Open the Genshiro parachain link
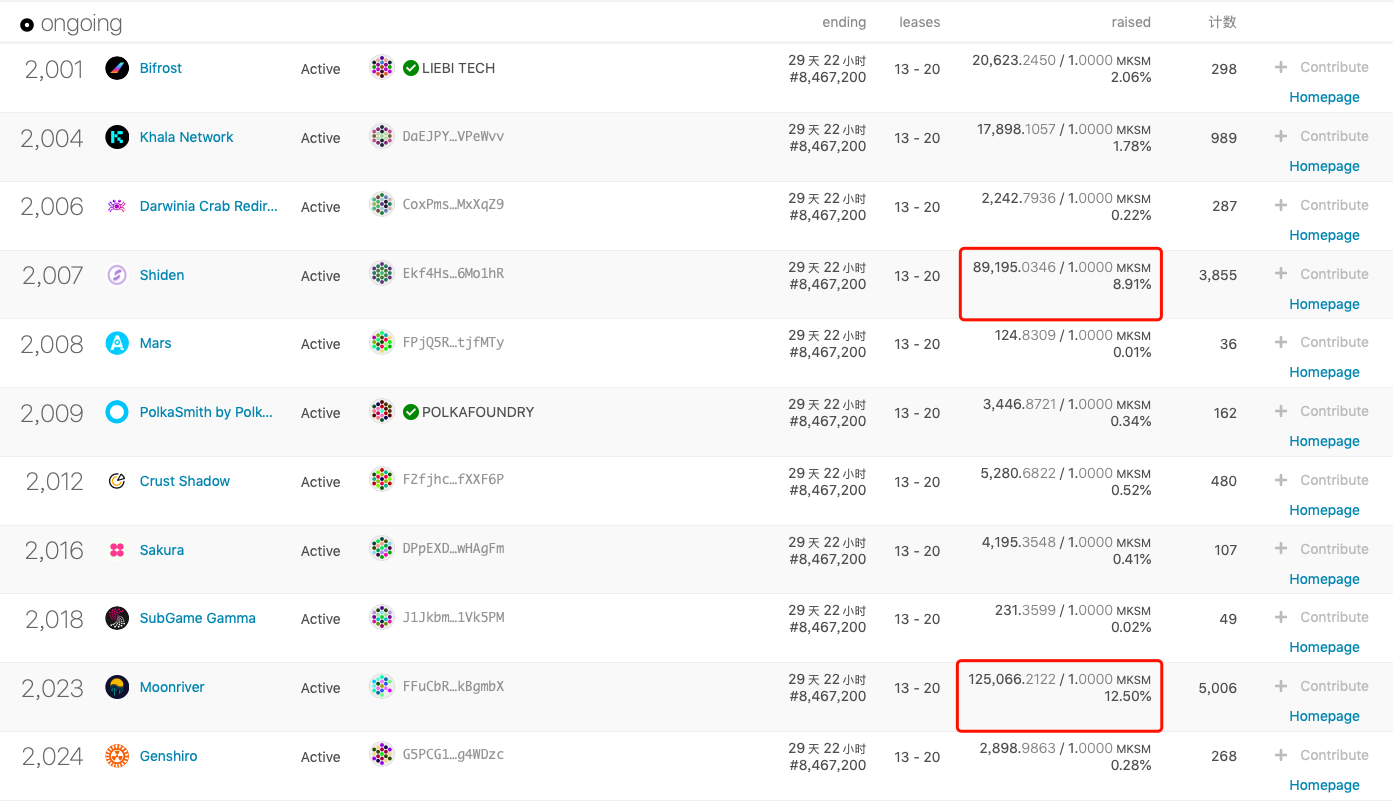1393x801 pixels. tap(169, 756)
